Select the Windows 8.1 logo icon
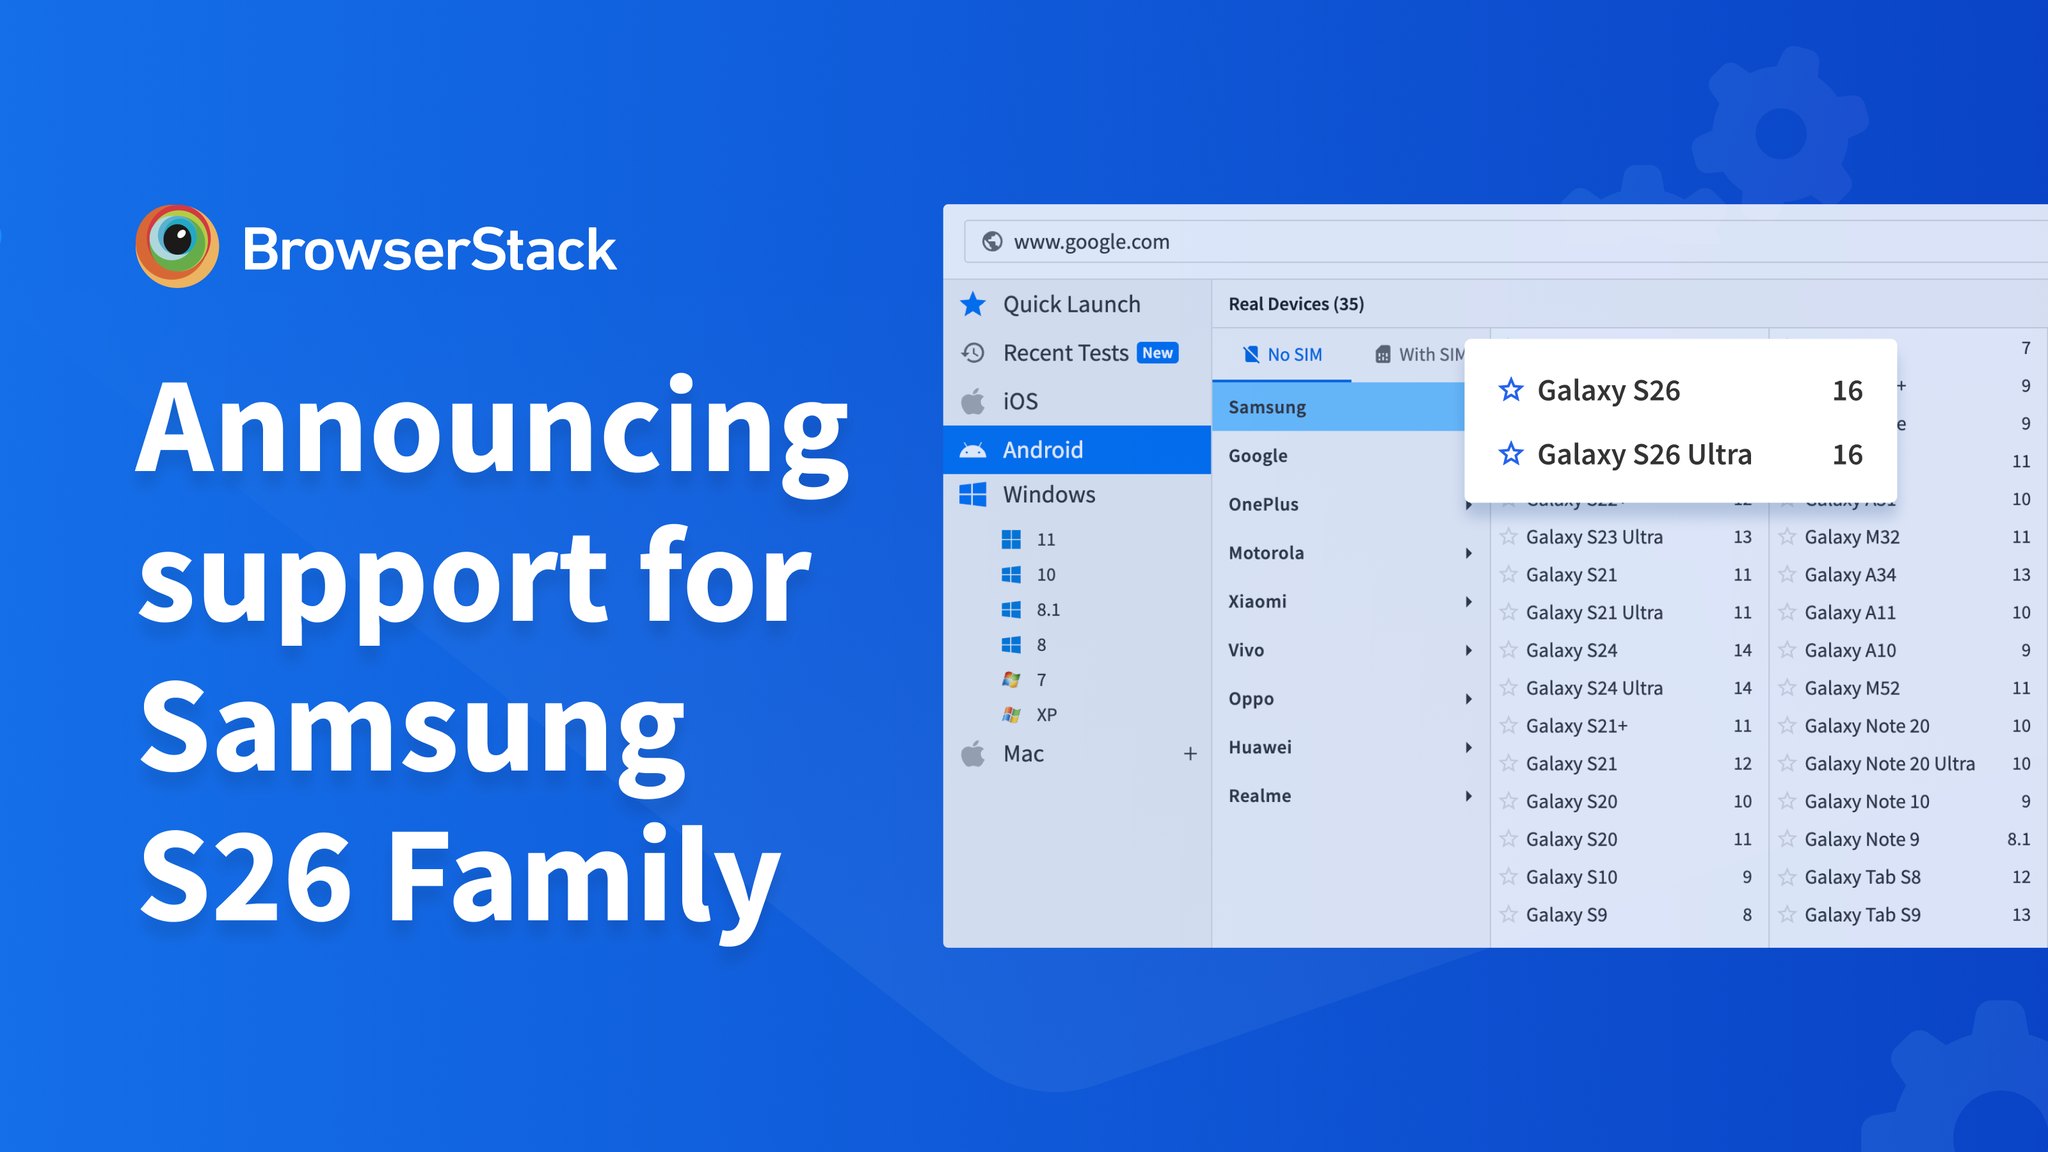This screenshot has width=2048, height=1152. tap(1011, 609)
